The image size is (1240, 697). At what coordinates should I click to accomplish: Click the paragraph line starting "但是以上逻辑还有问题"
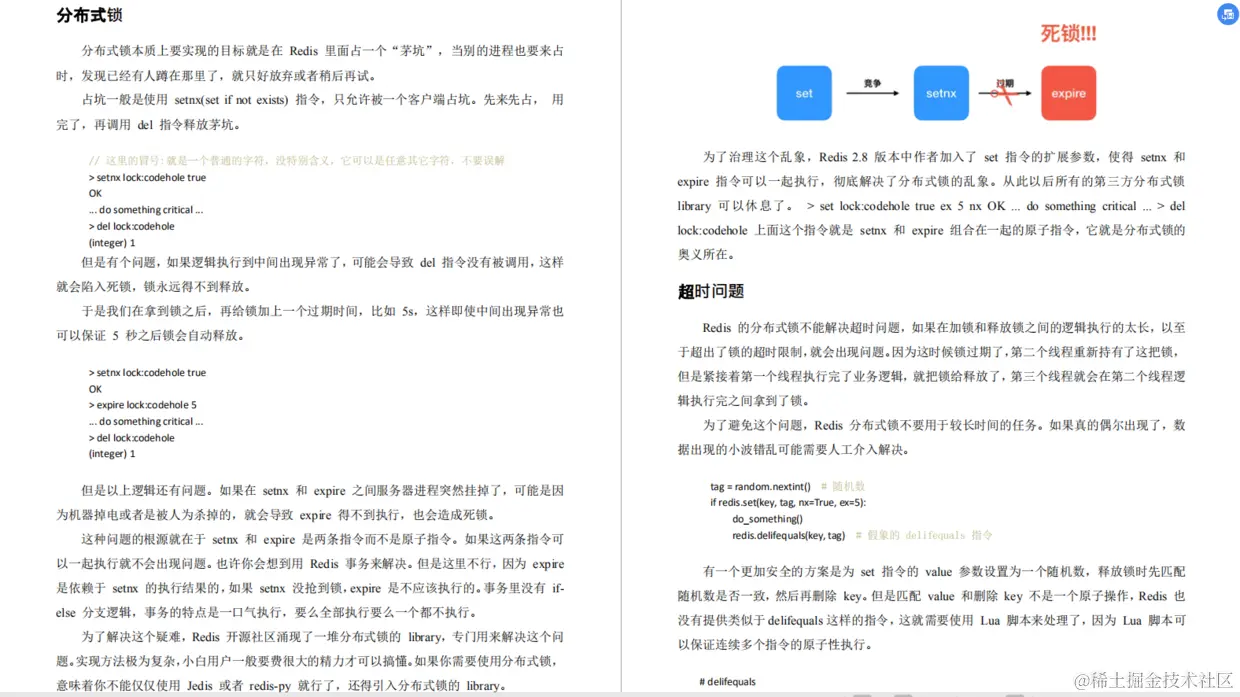pos(322,491)
